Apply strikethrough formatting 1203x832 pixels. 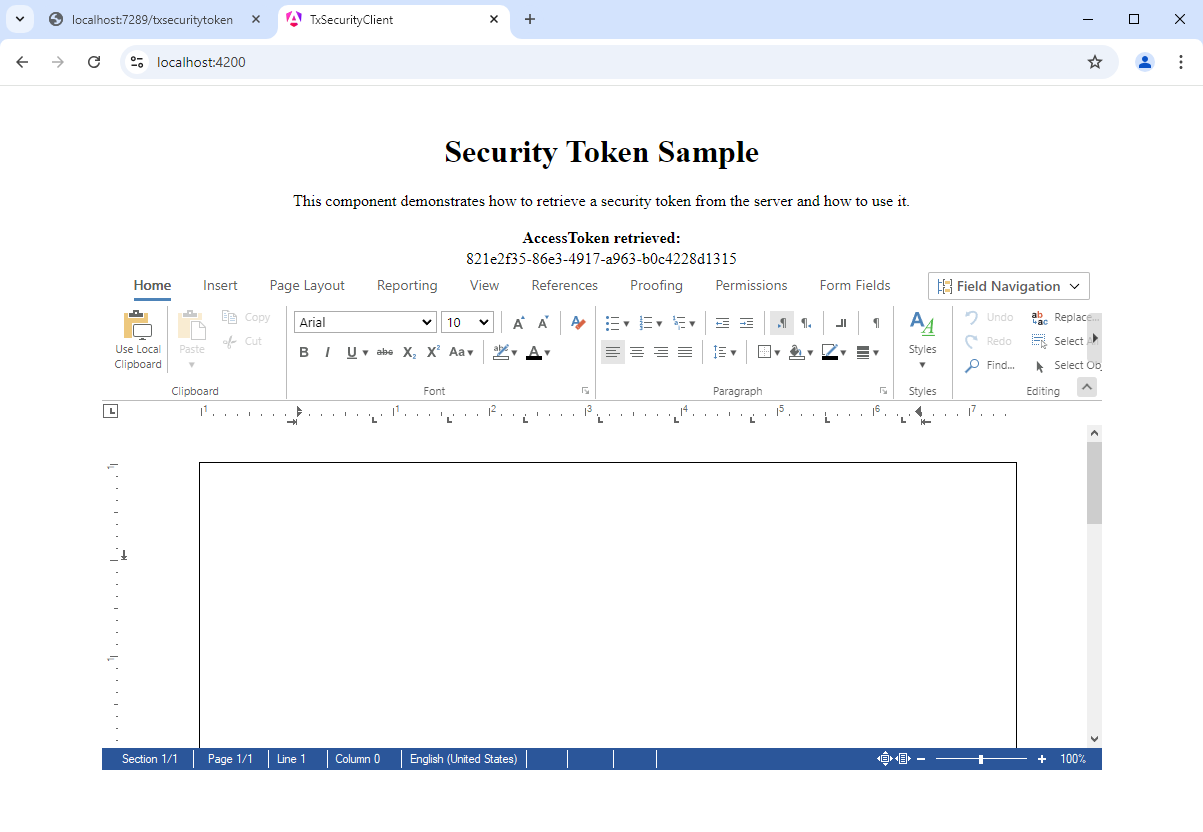[x=384, y=352]
